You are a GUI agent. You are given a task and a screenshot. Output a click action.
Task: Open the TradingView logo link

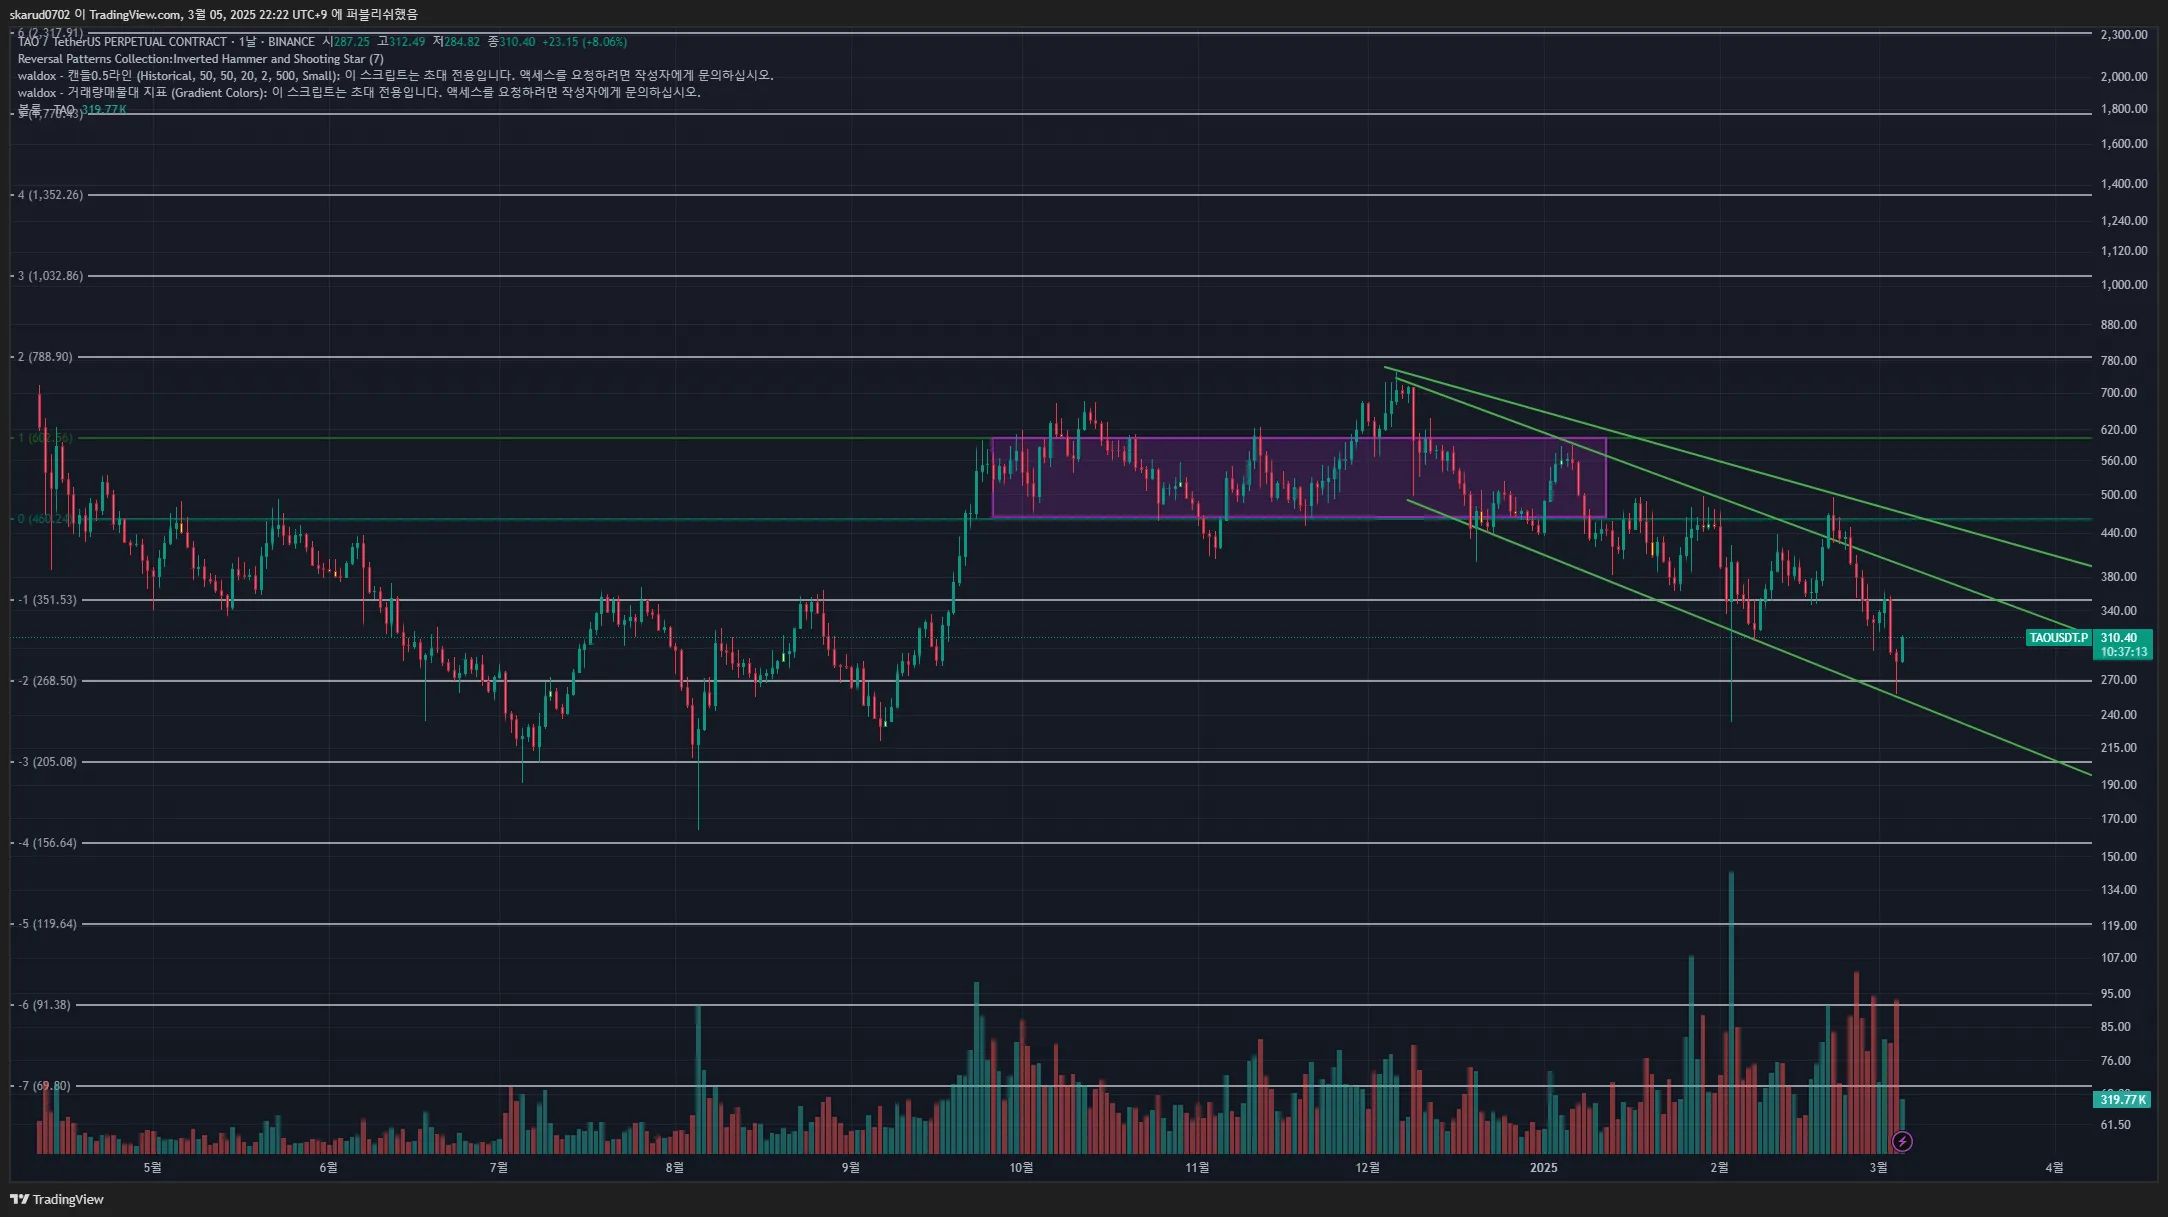coord(57,1199)
